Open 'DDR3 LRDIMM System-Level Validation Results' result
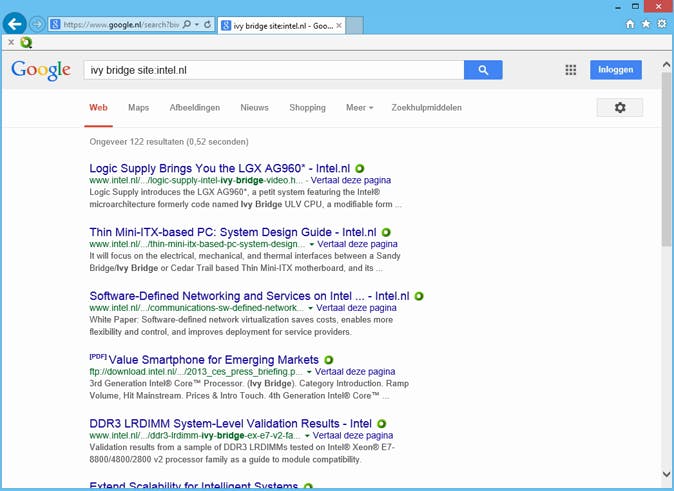 [231, 423]
